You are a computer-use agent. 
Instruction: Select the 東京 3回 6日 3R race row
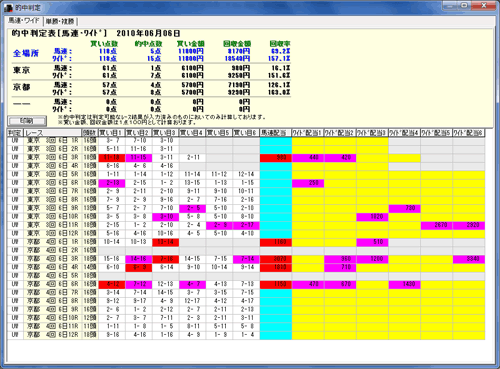(246, 157)
